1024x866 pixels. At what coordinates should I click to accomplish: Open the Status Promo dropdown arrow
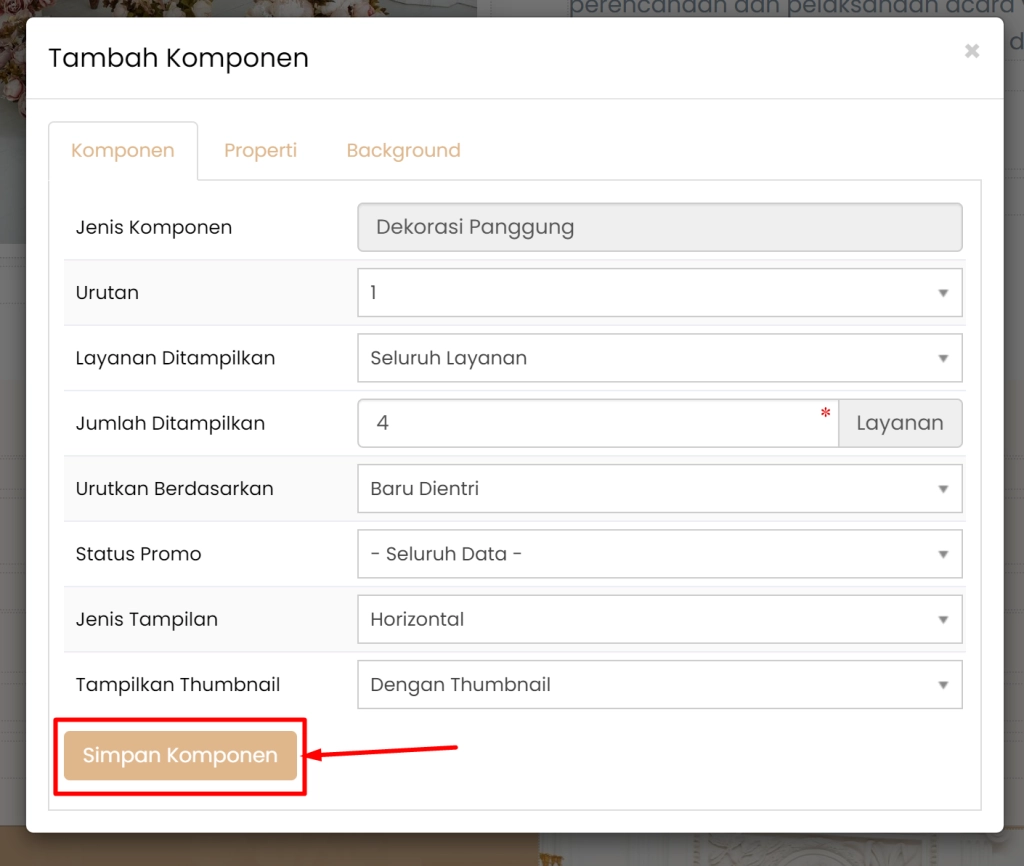tap(943, 554)
